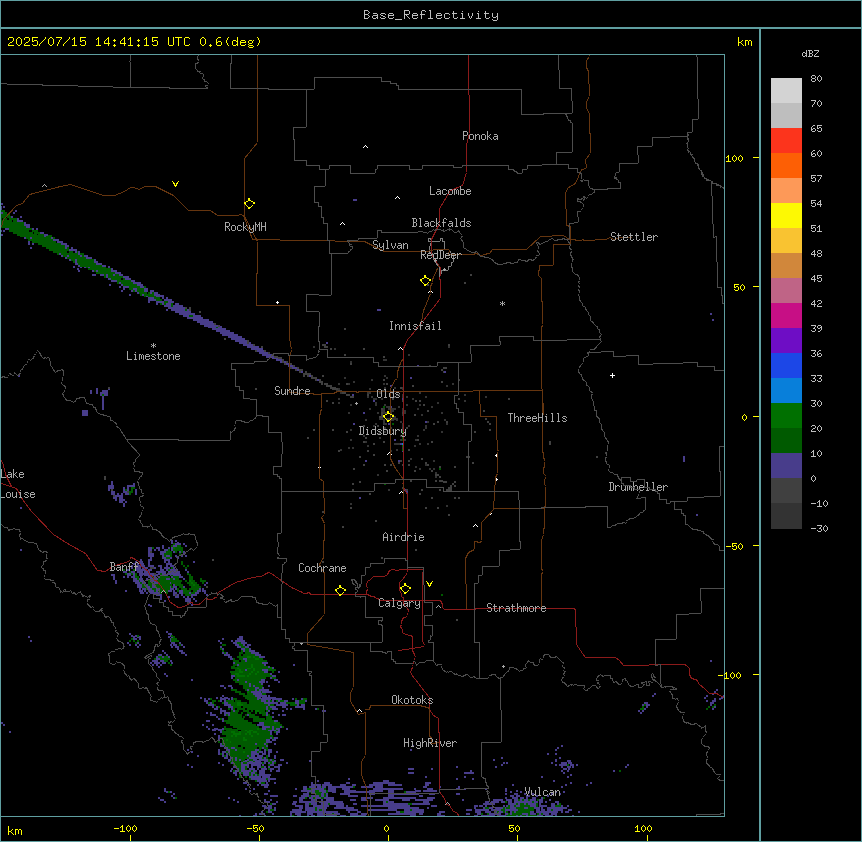Click the Vulcan label

pos(543,792)
